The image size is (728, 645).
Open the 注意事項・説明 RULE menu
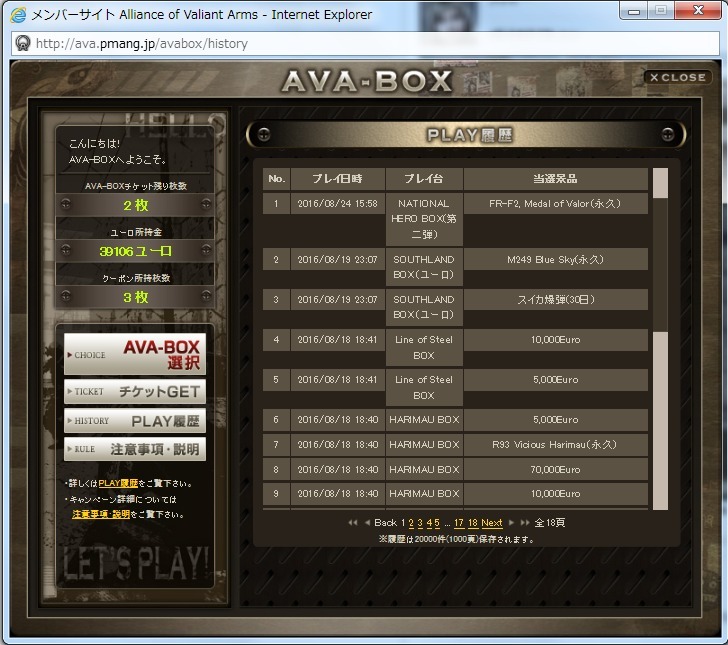pyautogui.click(x=135, y=449)
